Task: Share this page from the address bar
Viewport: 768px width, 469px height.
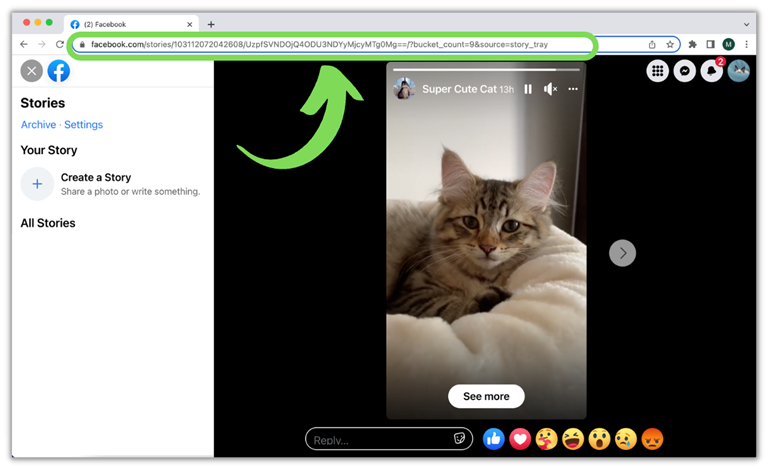Action: (x=652, y=45)
